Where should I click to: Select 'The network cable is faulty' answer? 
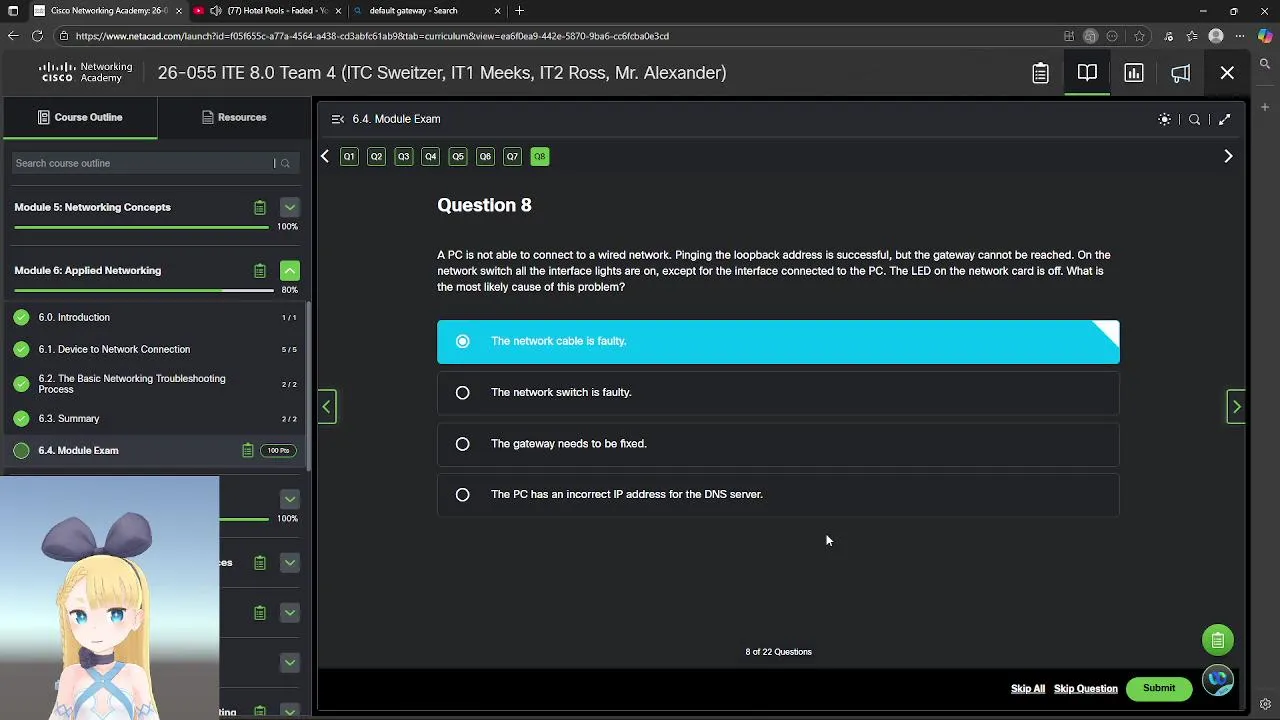pyautogui.click(x=778, y=342)
